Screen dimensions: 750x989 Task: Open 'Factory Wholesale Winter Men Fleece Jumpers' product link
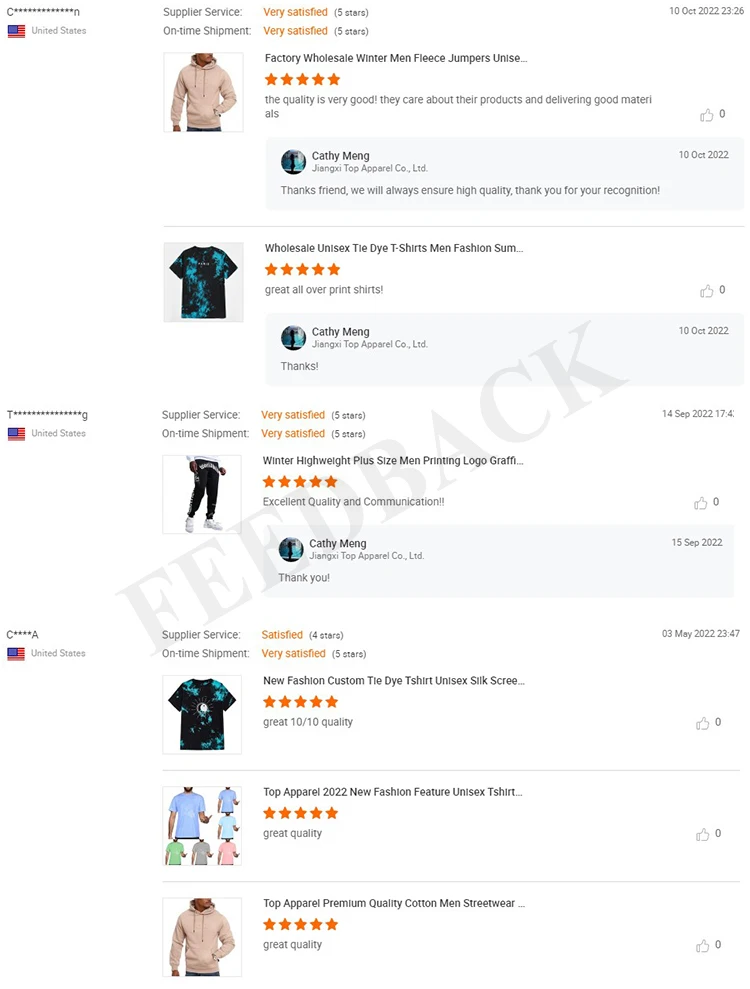tap(396, 58)
